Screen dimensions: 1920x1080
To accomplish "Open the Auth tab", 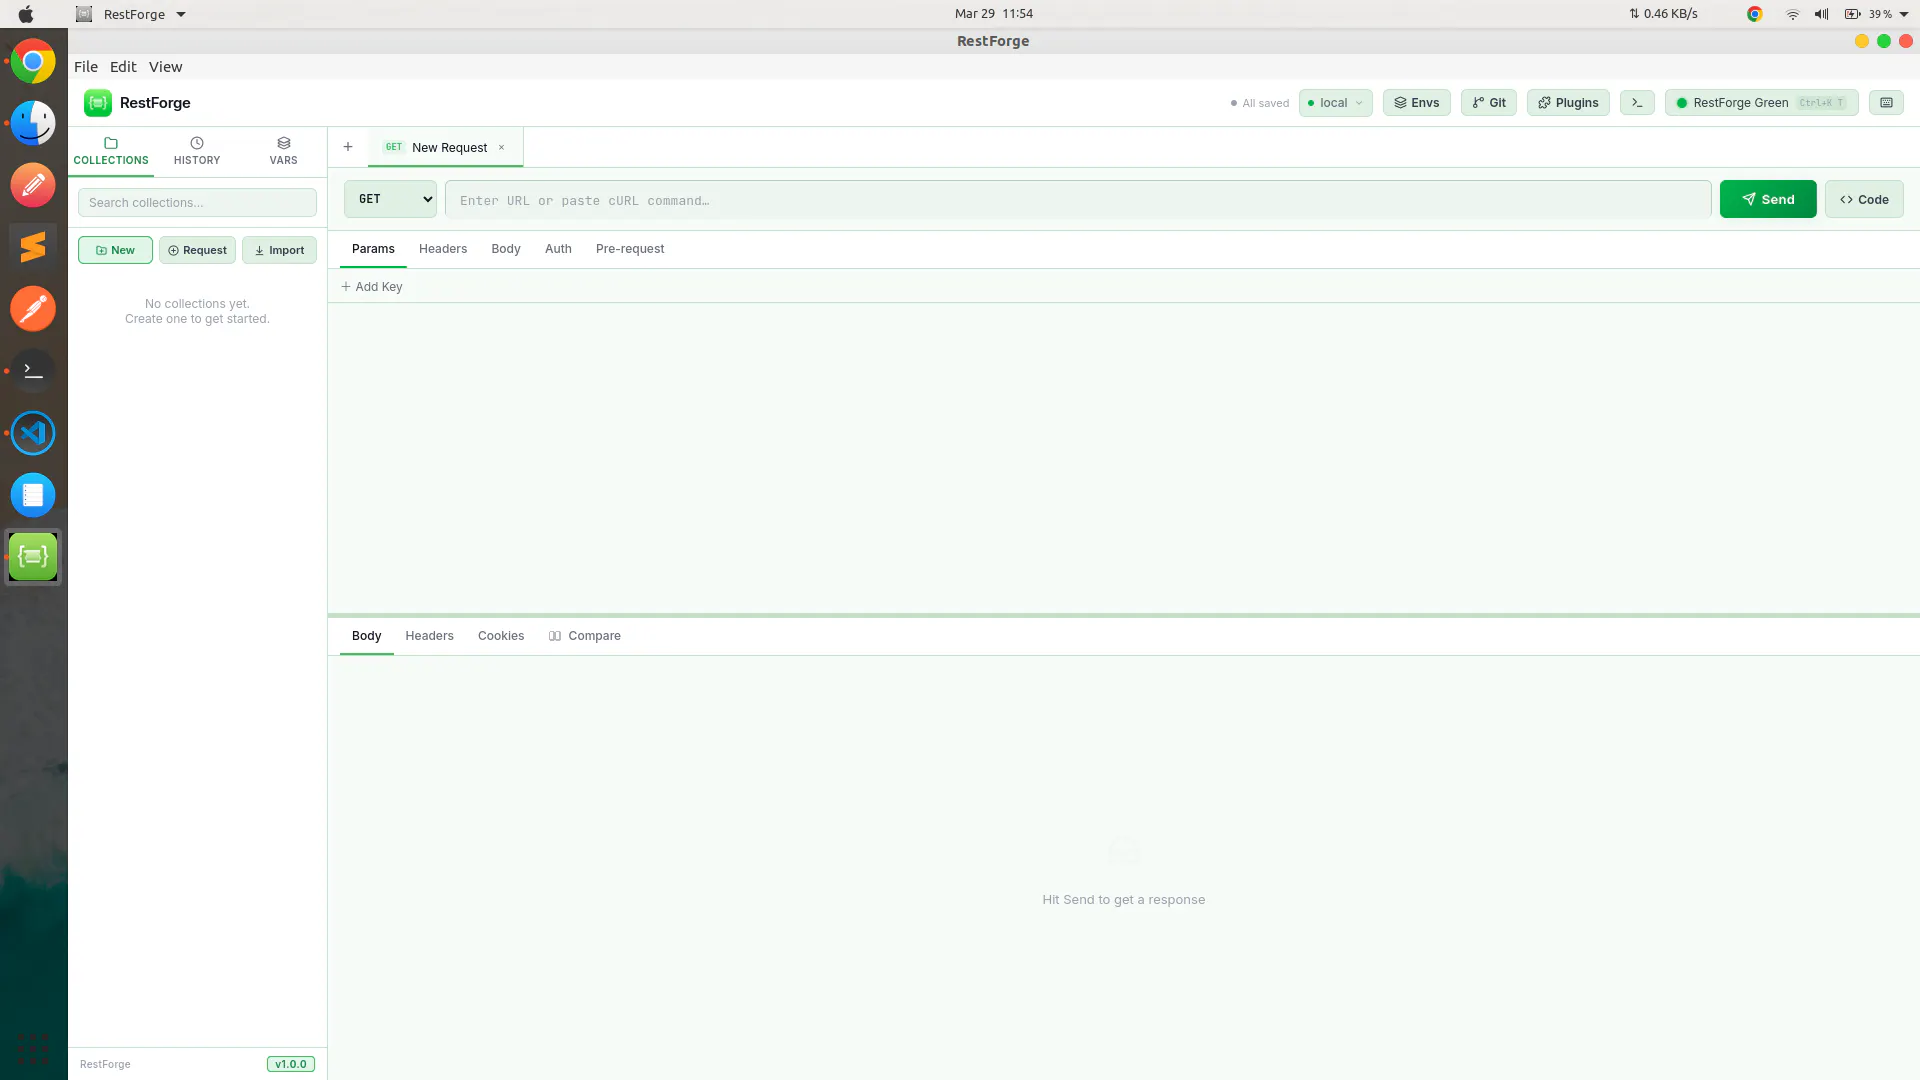I will tap(558, 249).
